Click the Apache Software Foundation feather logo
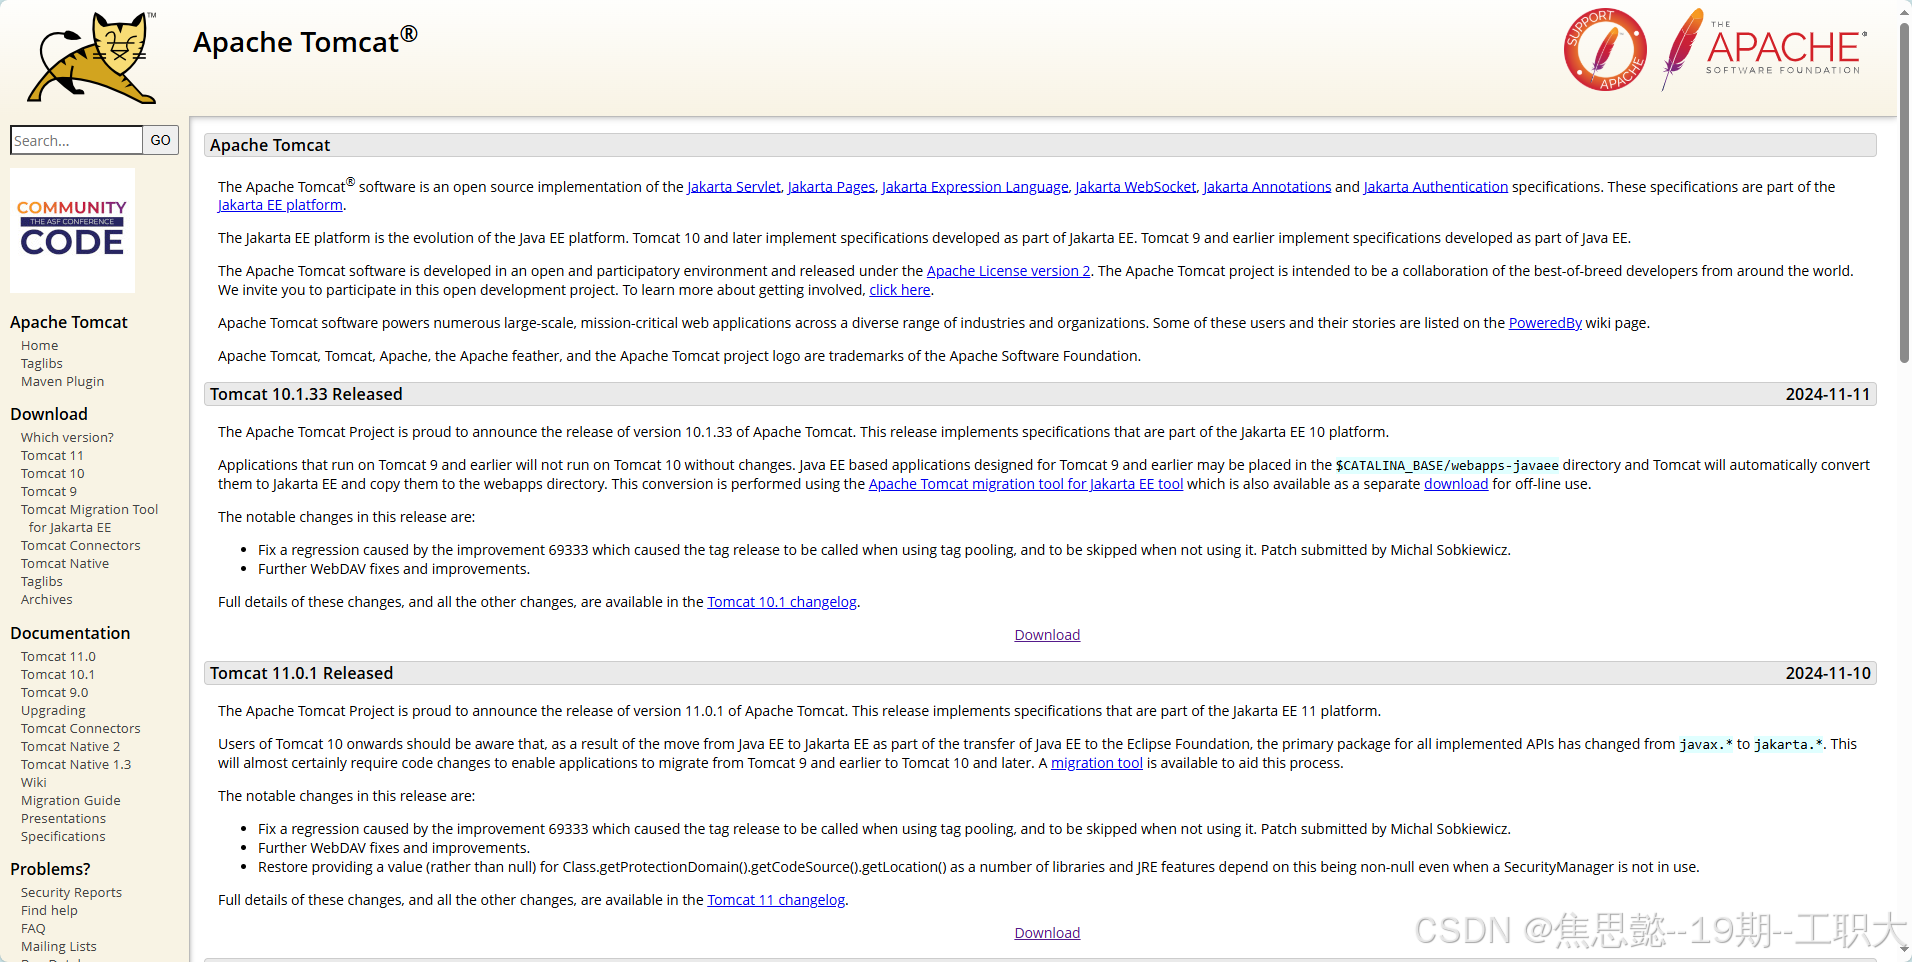 click(1764, 49)
